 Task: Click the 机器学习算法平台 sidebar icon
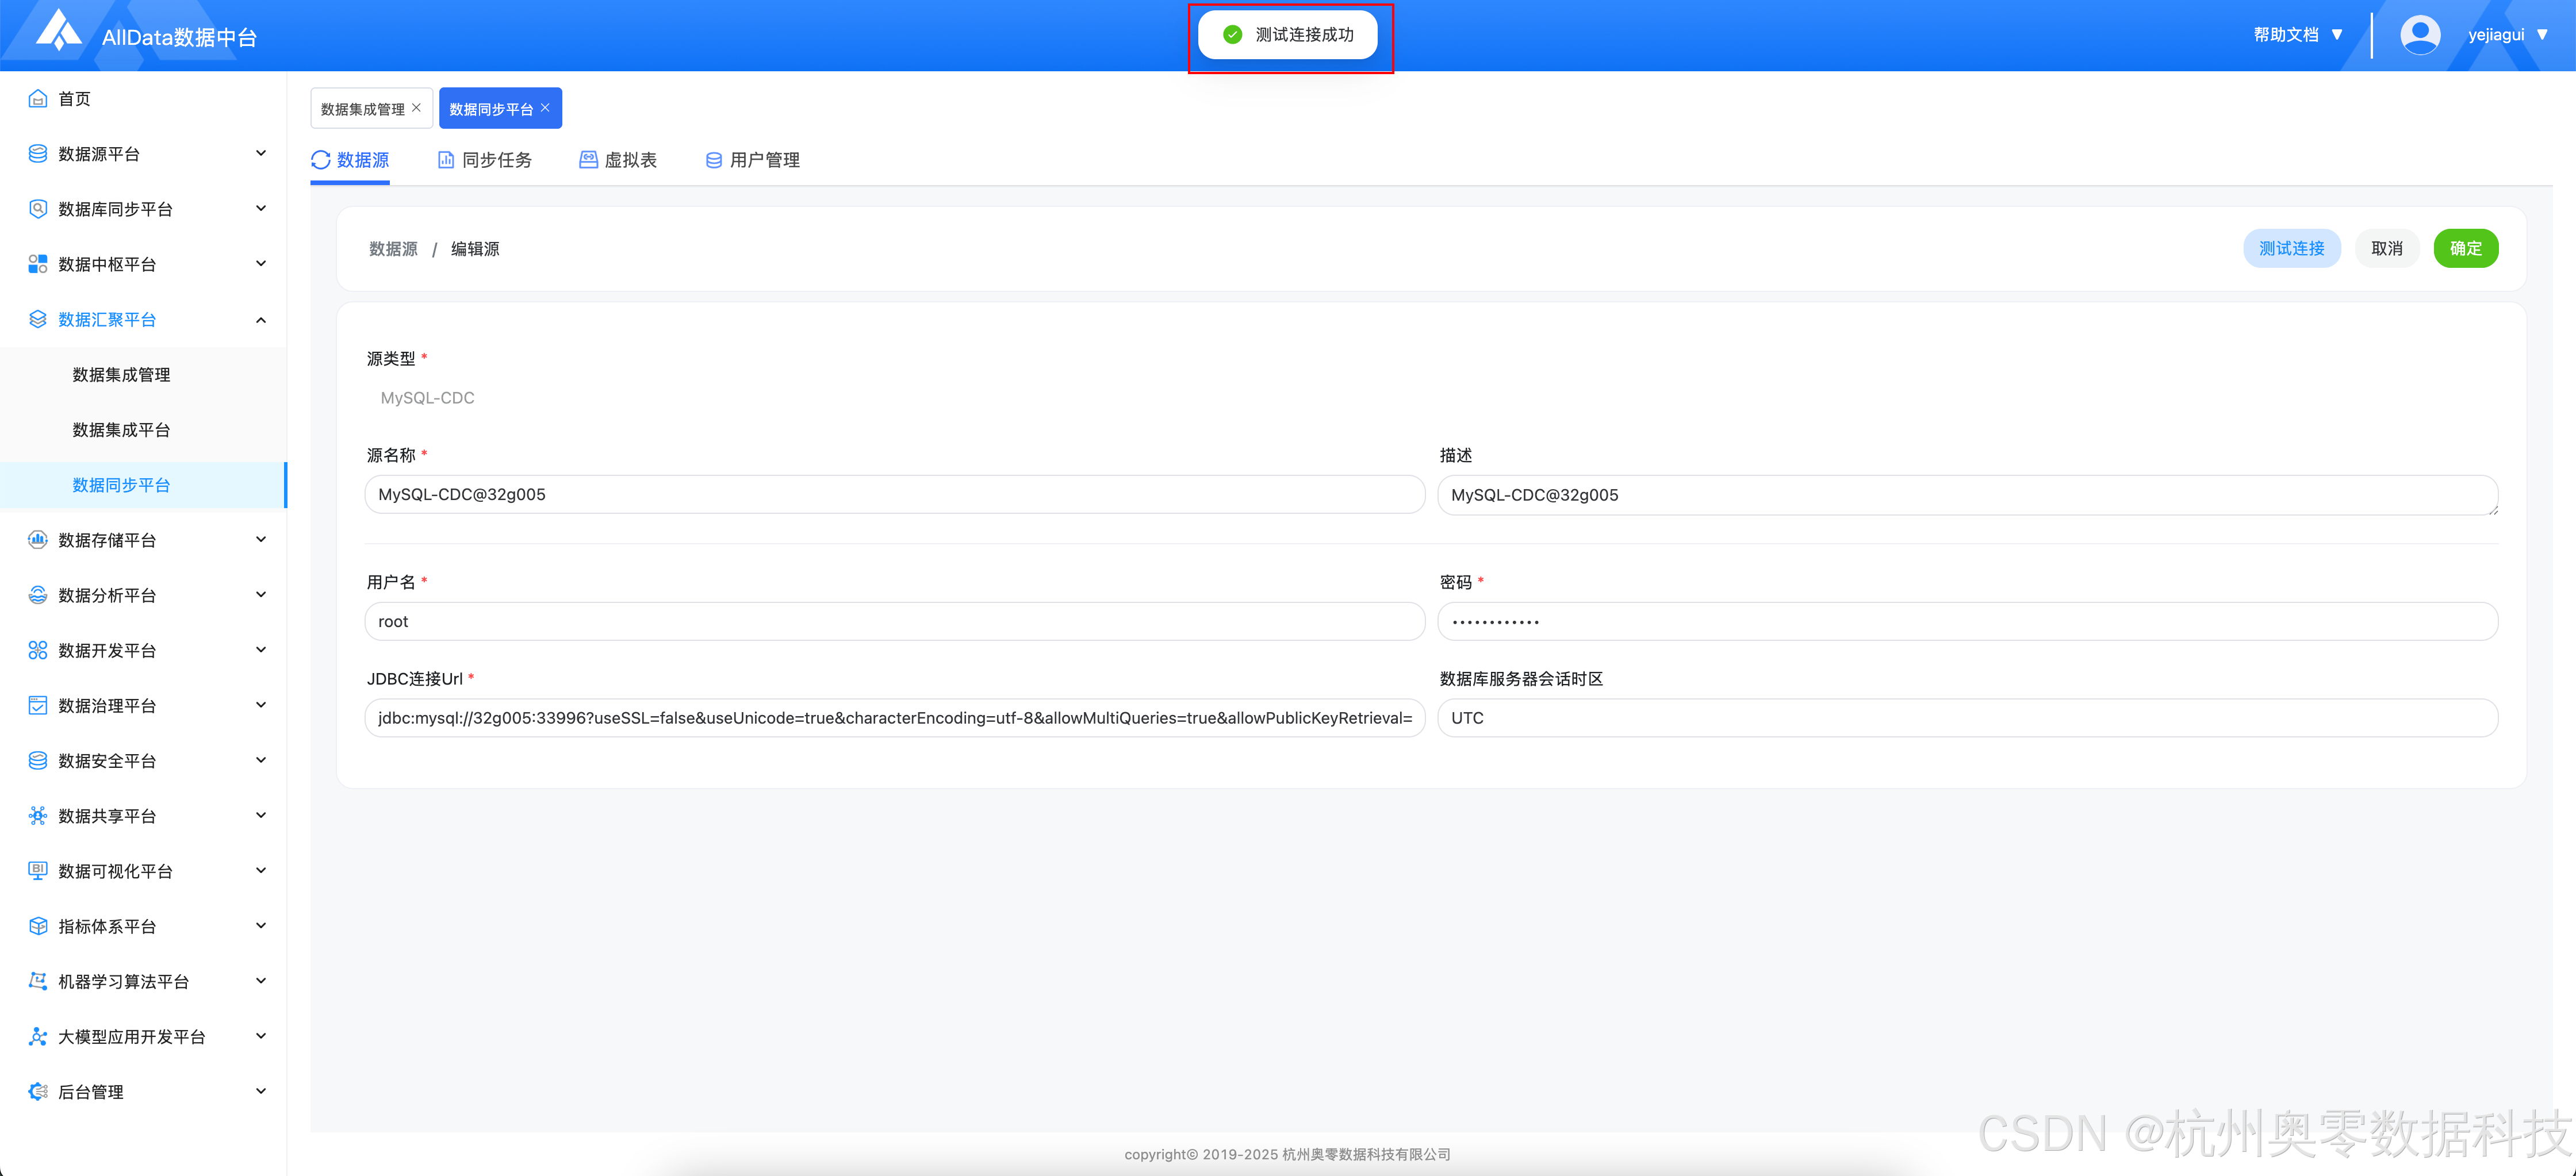pyautogui.click(x=38, y=981)
